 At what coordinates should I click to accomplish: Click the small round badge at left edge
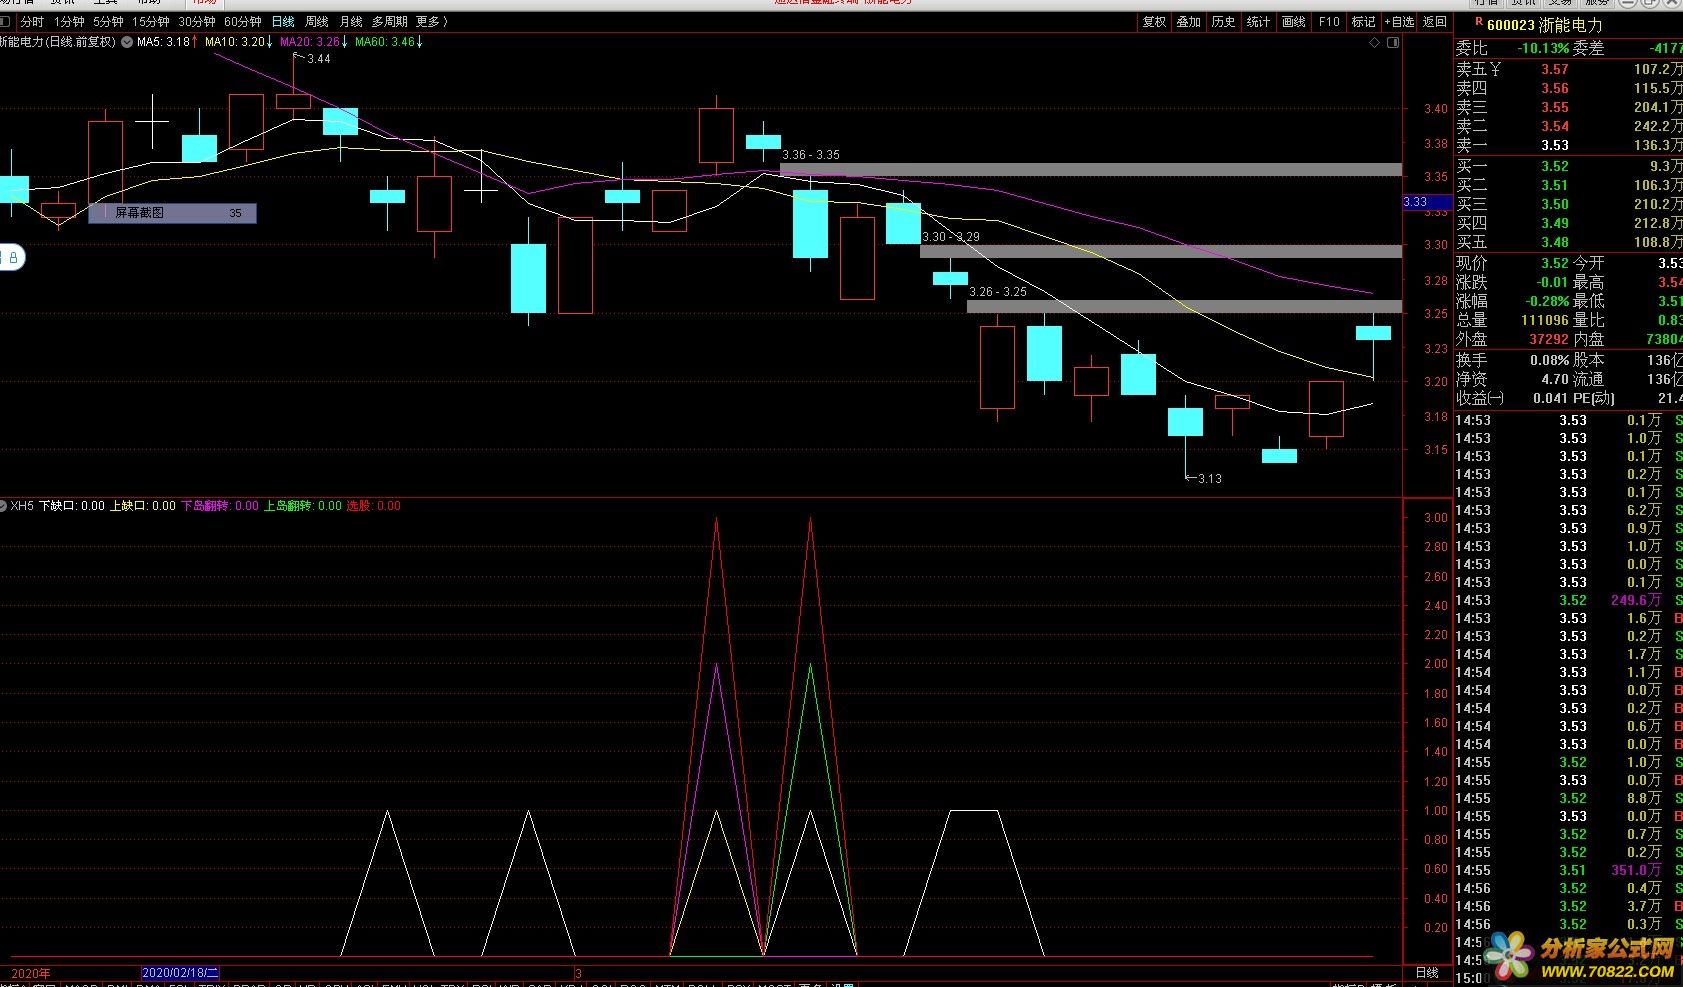pos(11,258)
